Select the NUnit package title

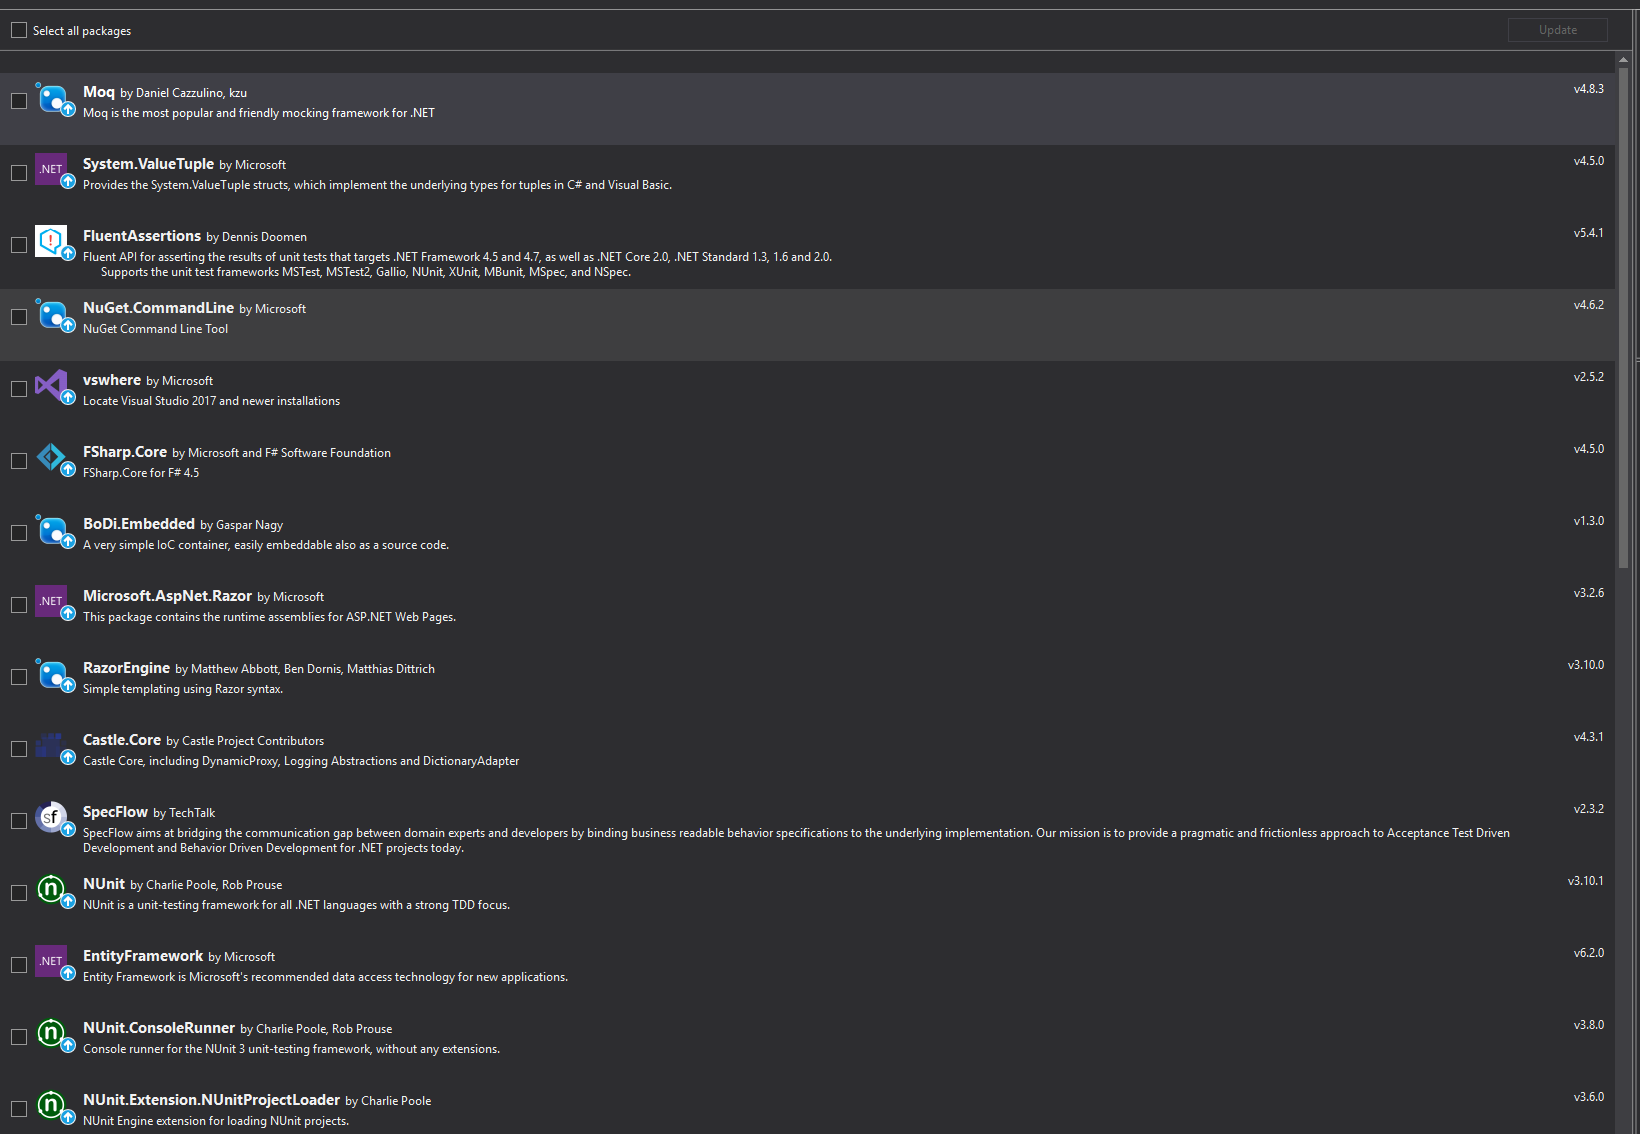pyautogui.click(x=104, y=884)
